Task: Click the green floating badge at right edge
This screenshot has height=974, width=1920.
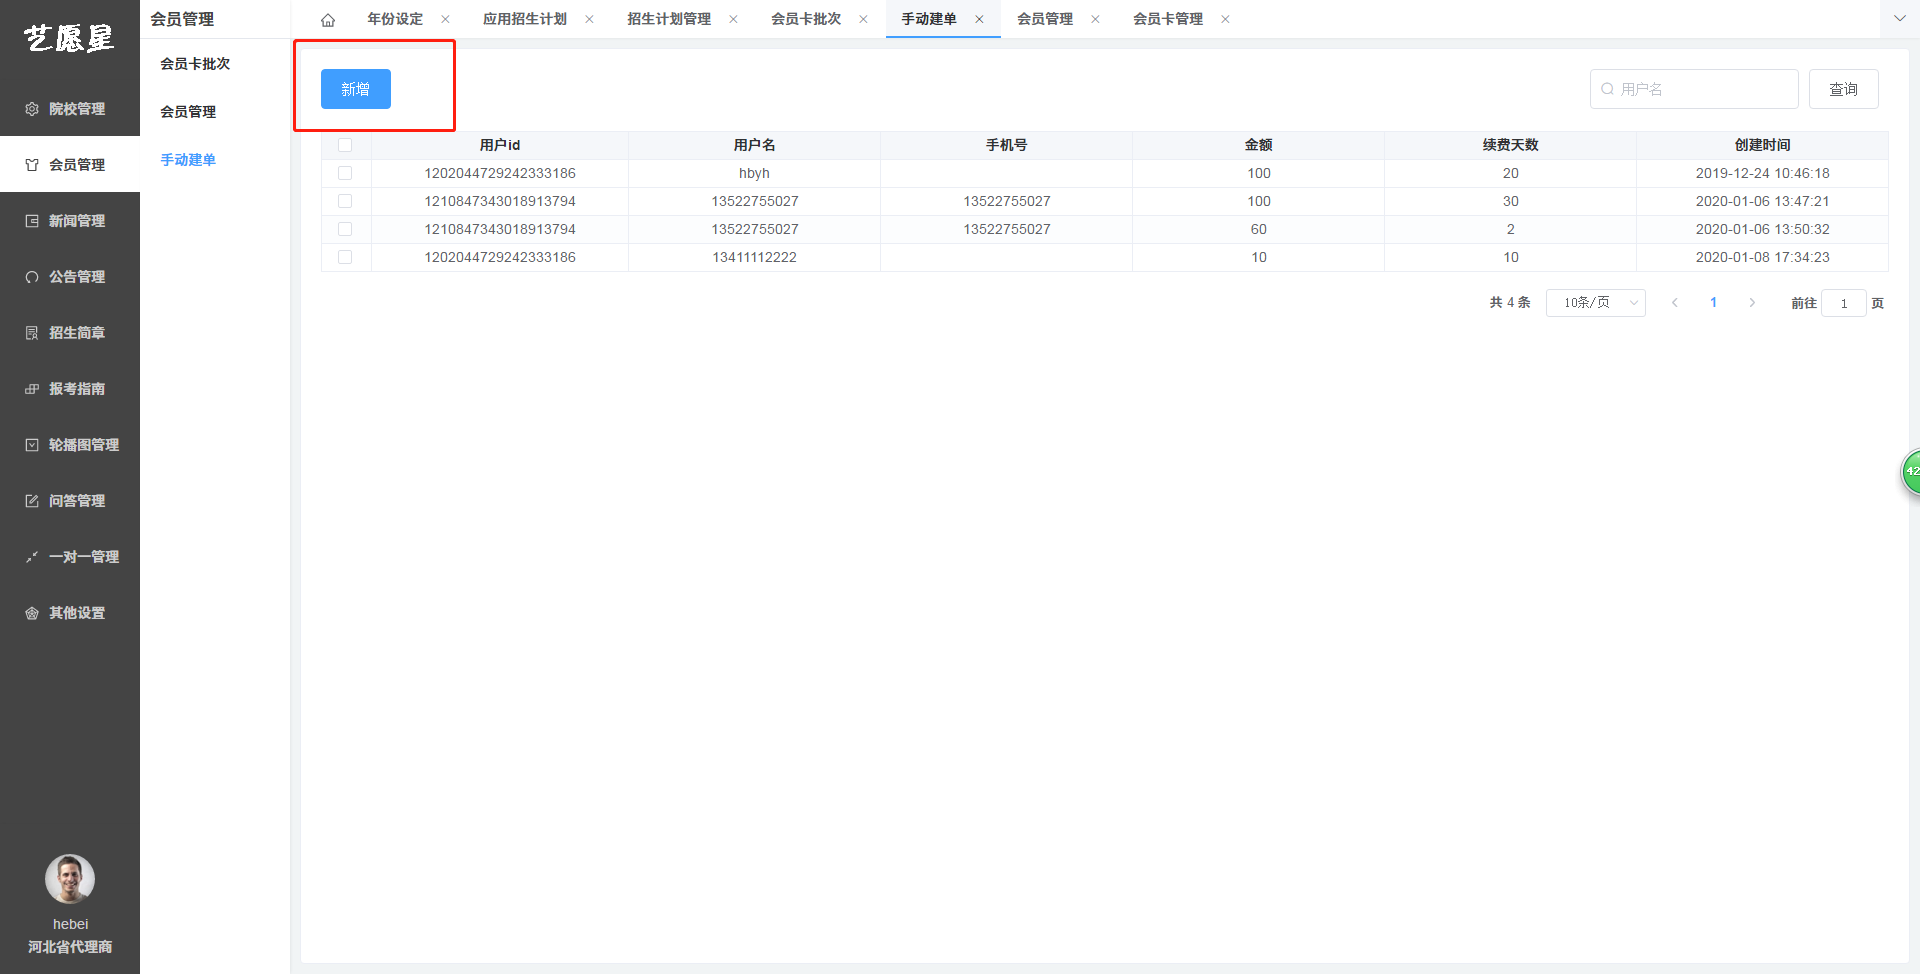Action: (x=1911, y=472)
